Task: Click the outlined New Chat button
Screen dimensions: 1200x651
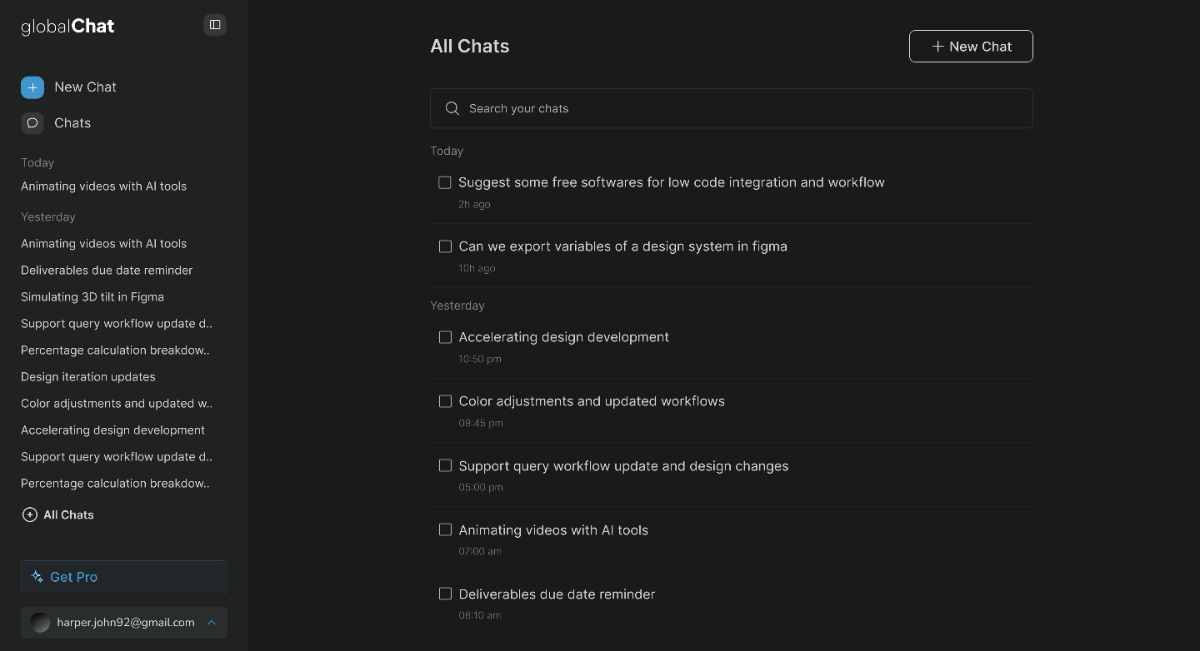Action: (x=970, y=46)
